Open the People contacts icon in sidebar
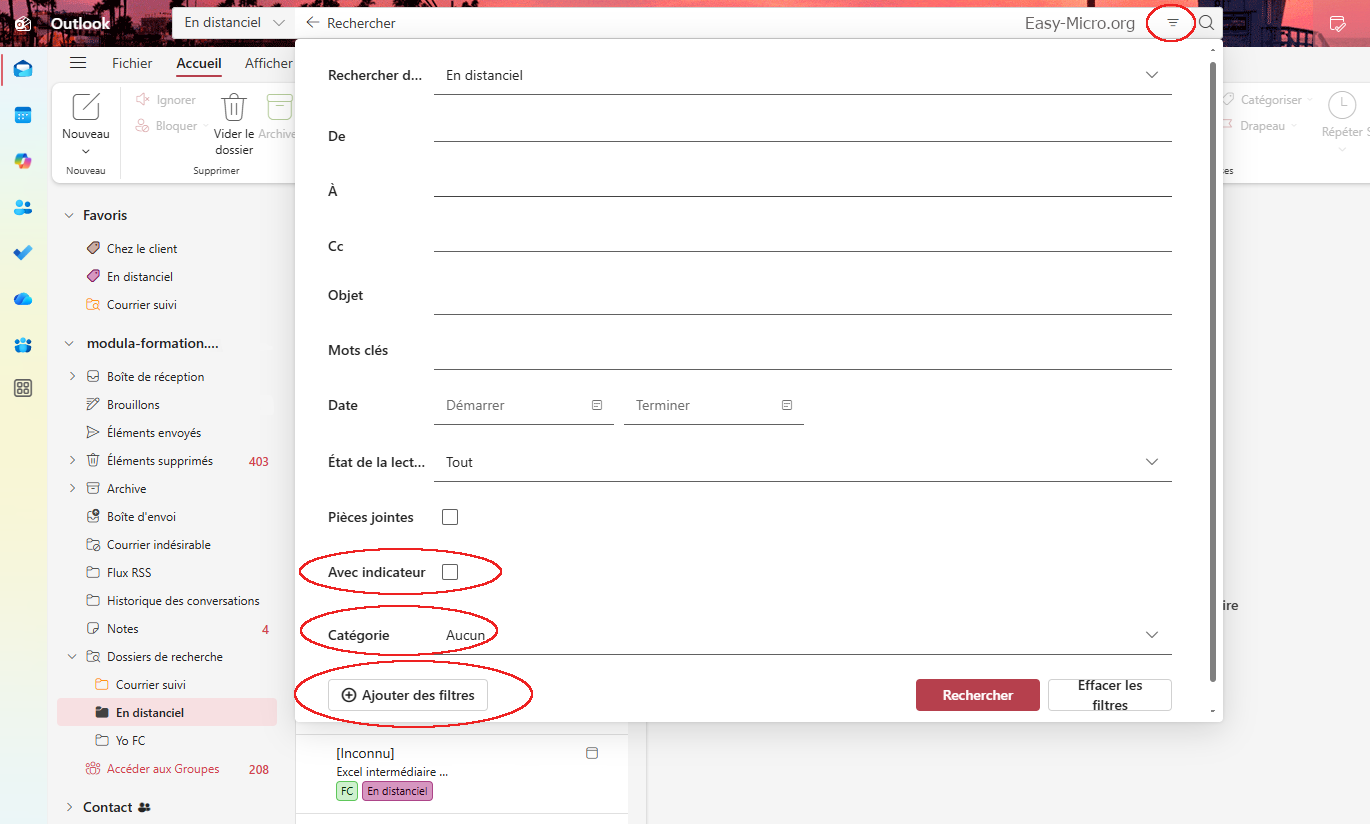The image size is (1370, 824). click(x=23, y=207)
